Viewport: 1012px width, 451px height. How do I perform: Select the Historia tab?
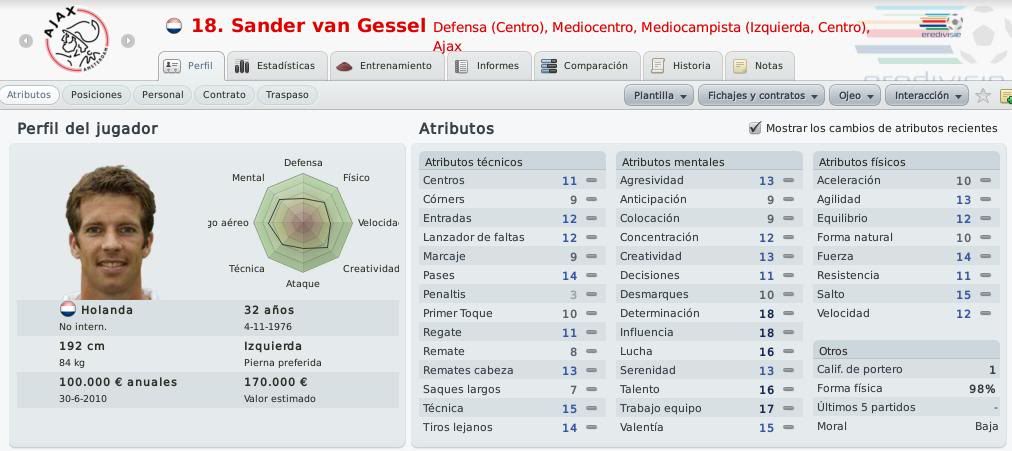click(682, 66)
